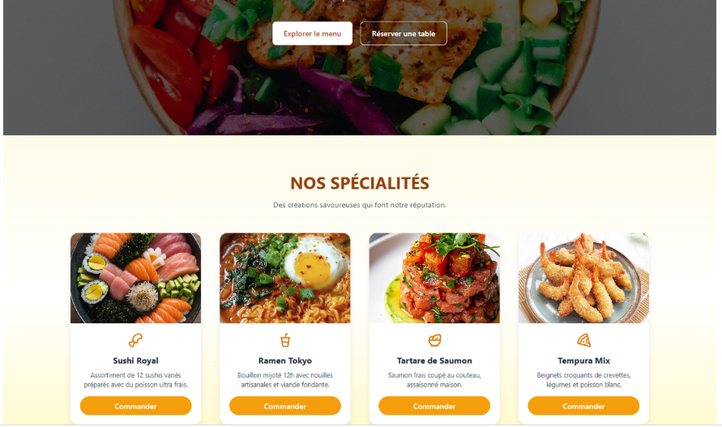Select the Réserver une table button
Viewport: 722px width, 427px height.
(403, 34)
